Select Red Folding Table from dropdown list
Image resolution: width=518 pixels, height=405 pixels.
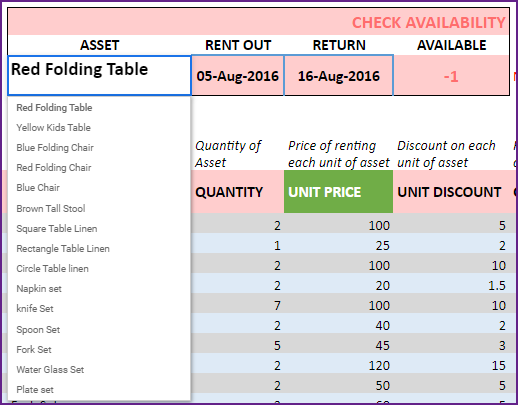[99, 108]
